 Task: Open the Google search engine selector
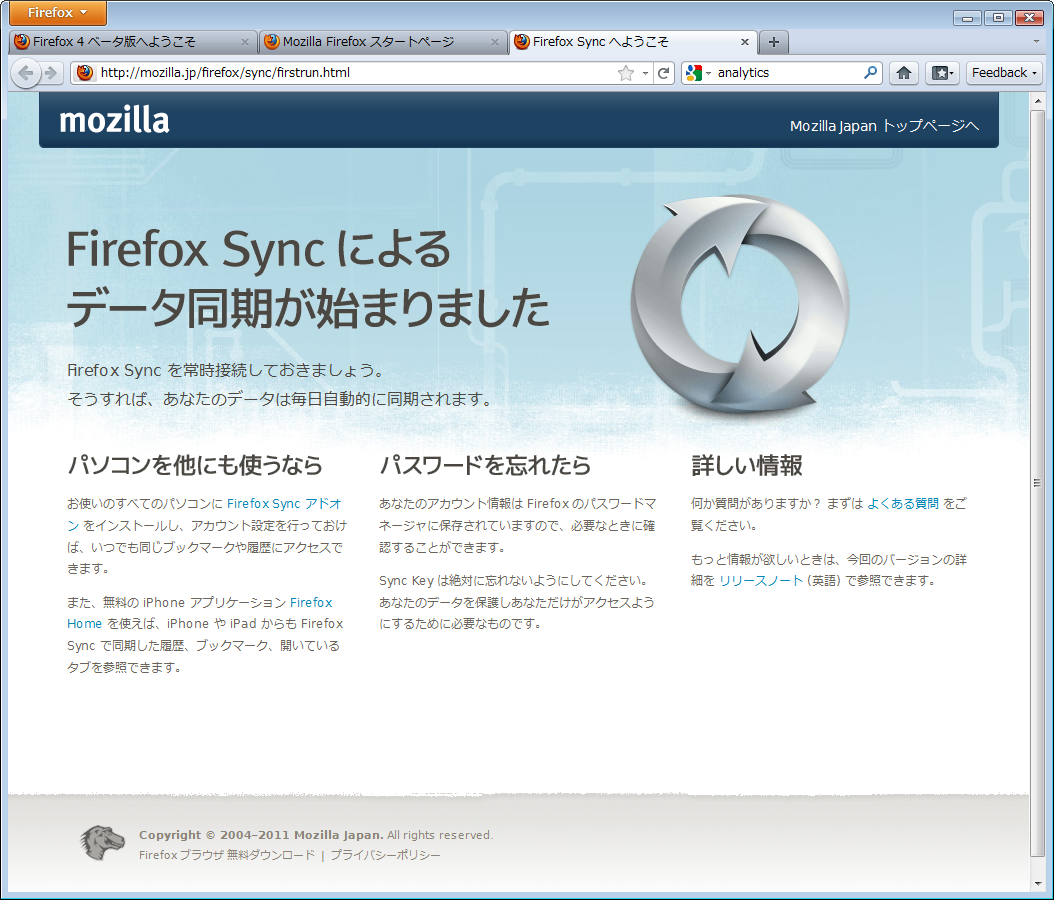698,73
